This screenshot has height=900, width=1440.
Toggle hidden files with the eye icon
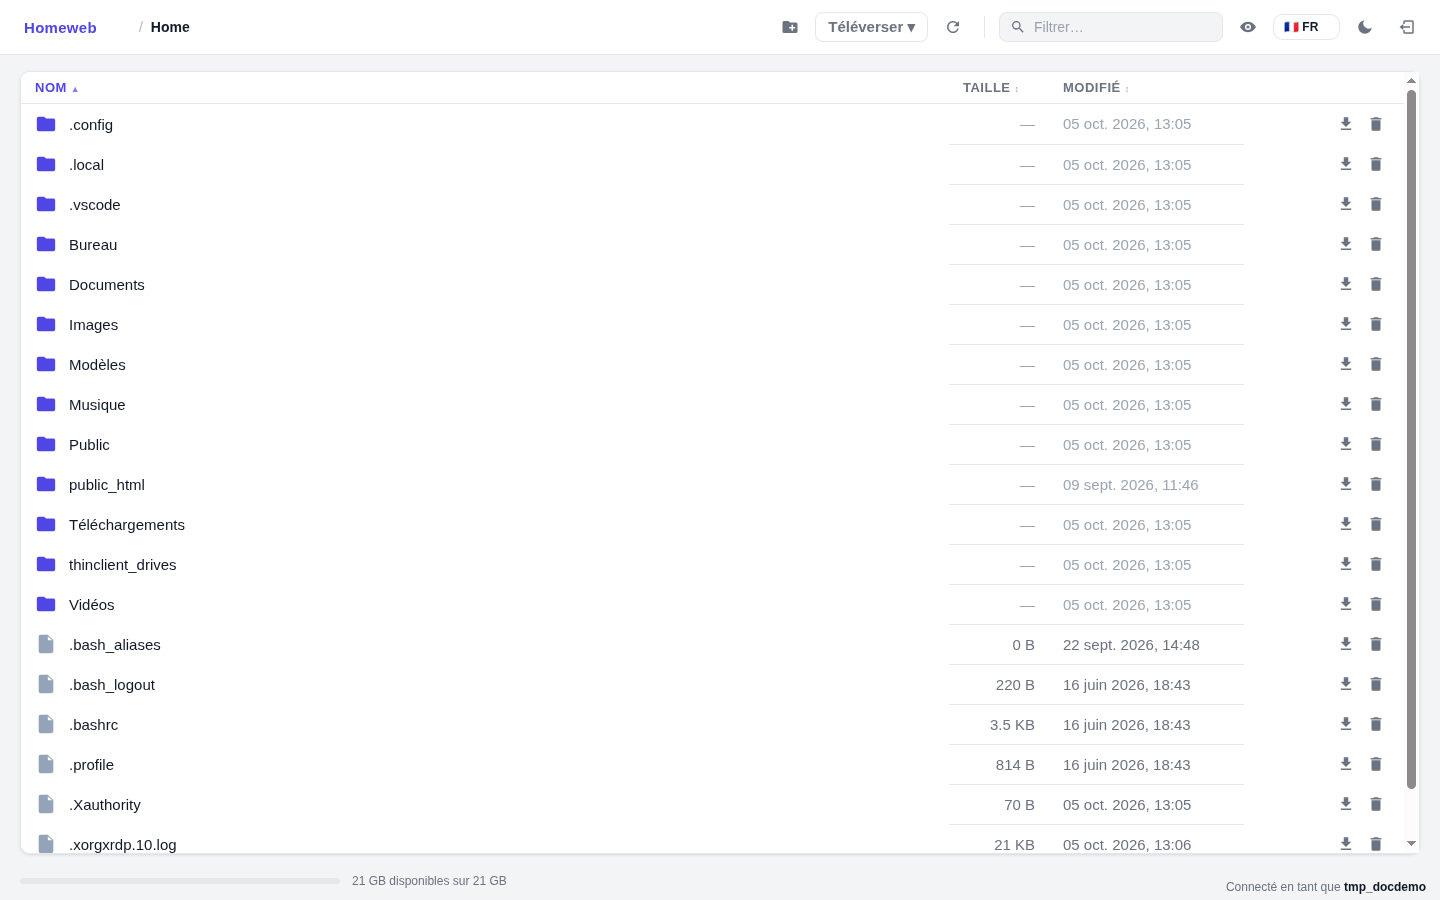click(x=1248, y=27)
